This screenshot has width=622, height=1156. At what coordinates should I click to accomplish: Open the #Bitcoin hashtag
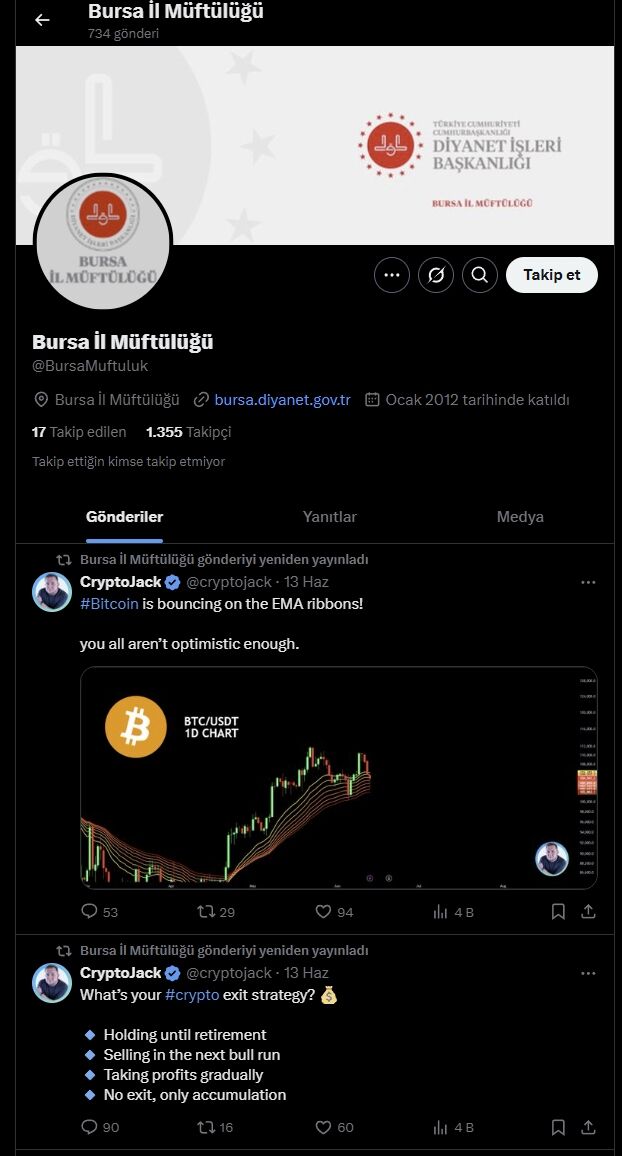click(110, 604)
